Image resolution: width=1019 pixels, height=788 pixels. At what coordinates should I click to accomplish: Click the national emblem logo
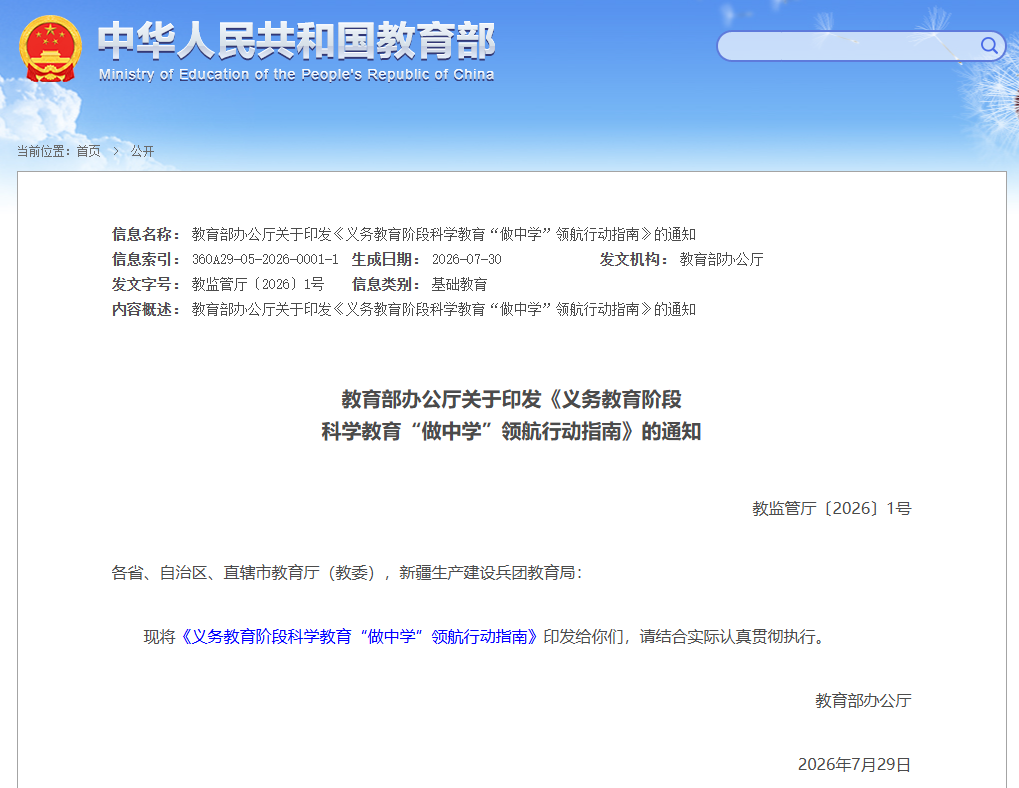point(51,49)
